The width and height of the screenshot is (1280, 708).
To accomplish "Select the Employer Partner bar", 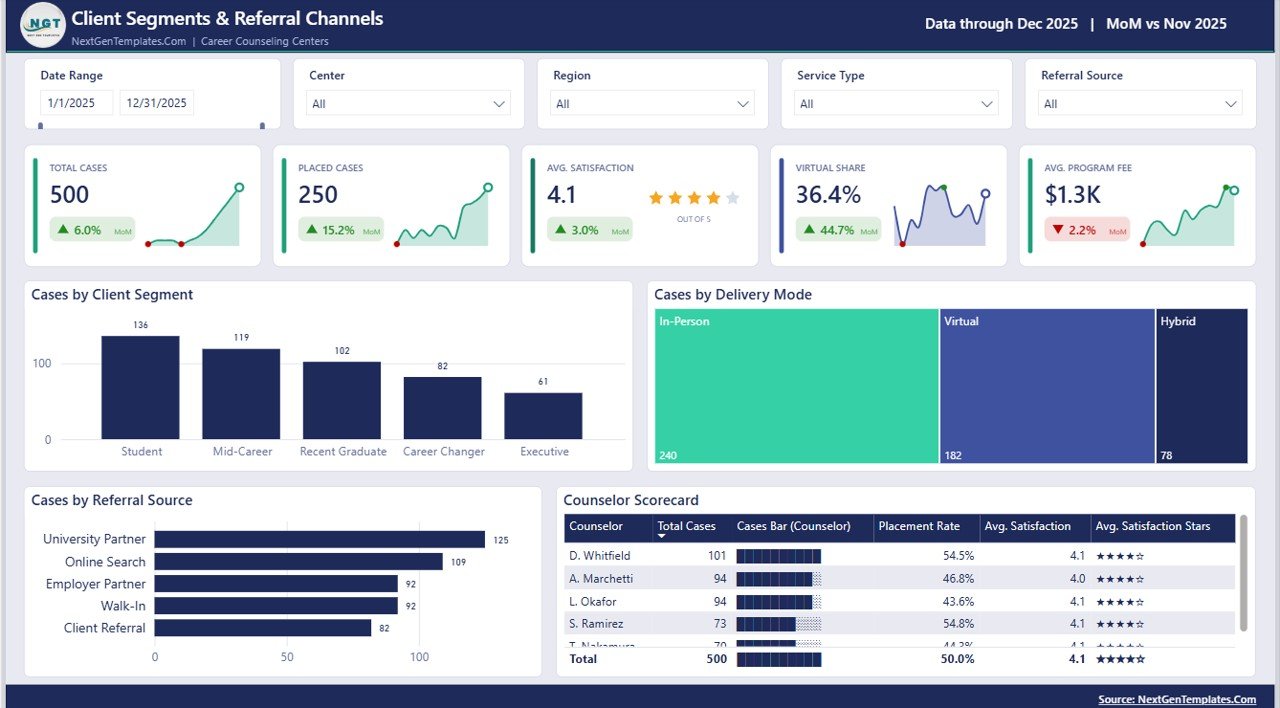I will (276, 584).
